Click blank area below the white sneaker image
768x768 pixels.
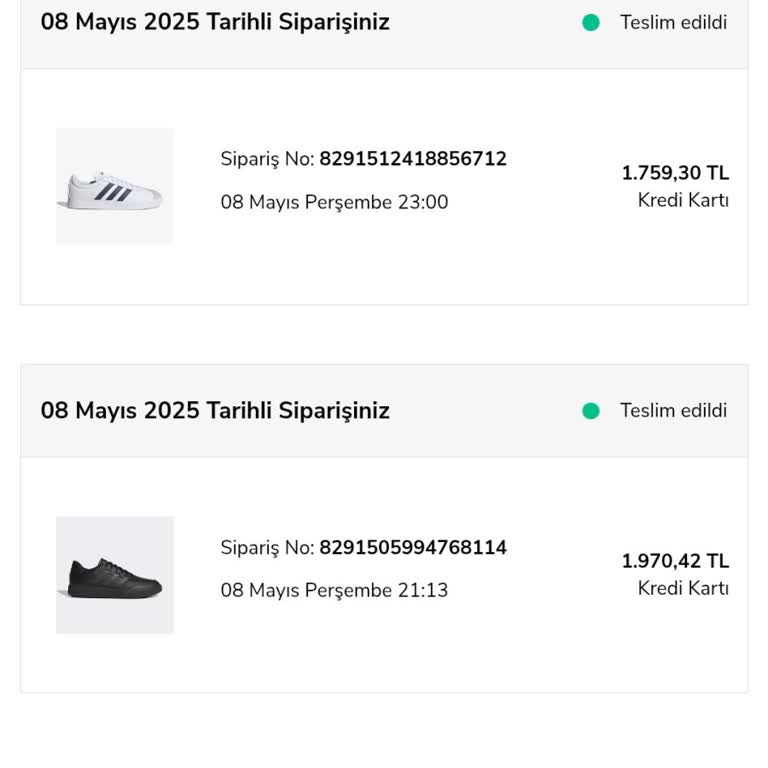tap(114, 274)
